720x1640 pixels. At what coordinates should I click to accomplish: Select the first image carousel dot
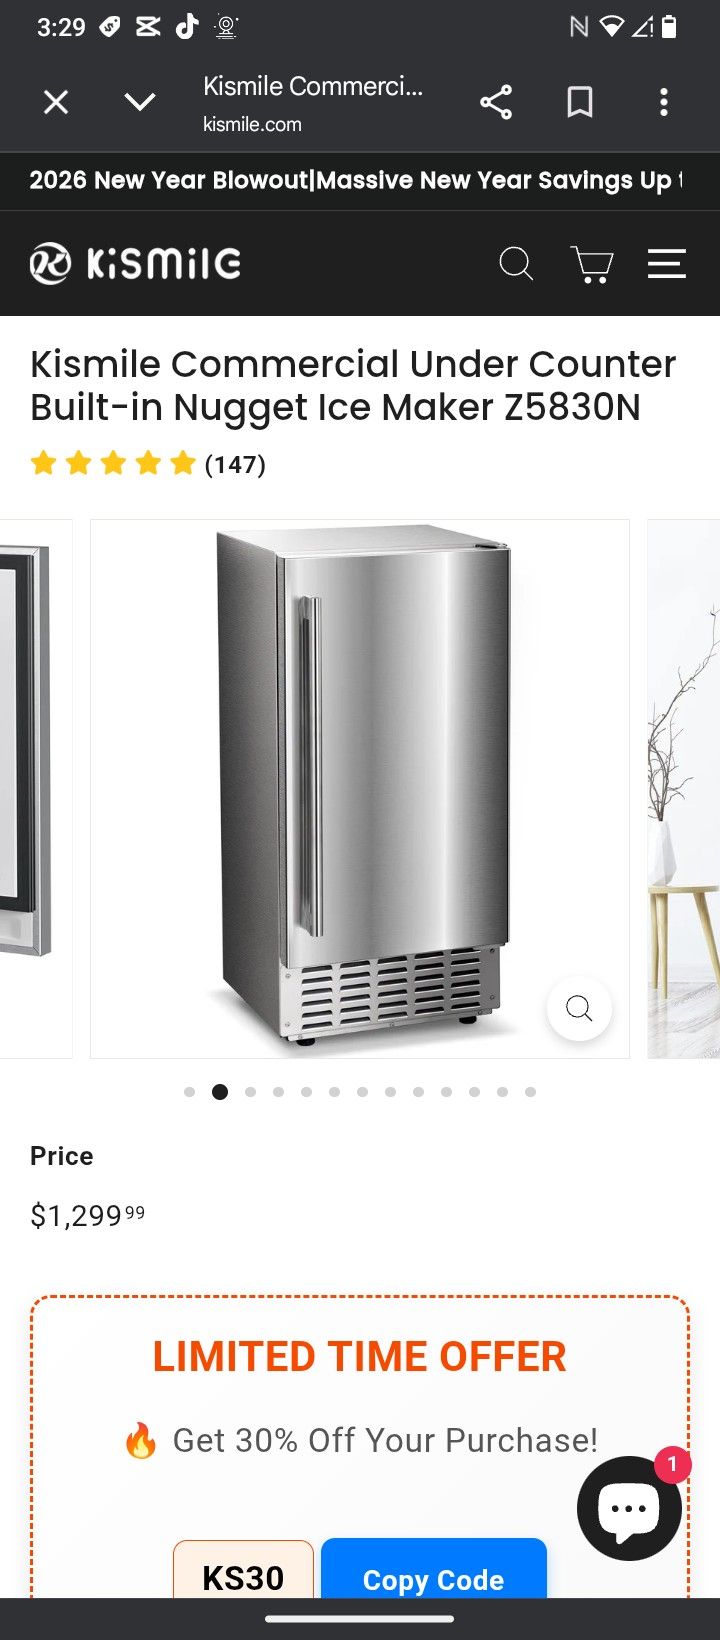(190, 1092)
